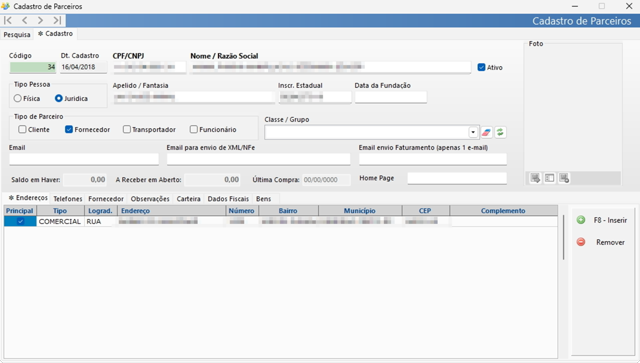The image size is (640, 363).
Task: Click the Lograd. column header
Action: tap(100, 211)
